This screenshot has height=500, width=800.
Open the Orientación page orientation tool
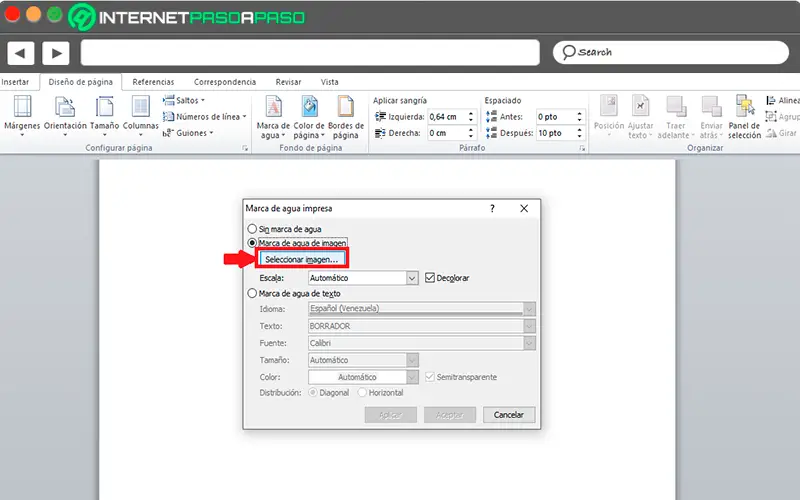65,116
